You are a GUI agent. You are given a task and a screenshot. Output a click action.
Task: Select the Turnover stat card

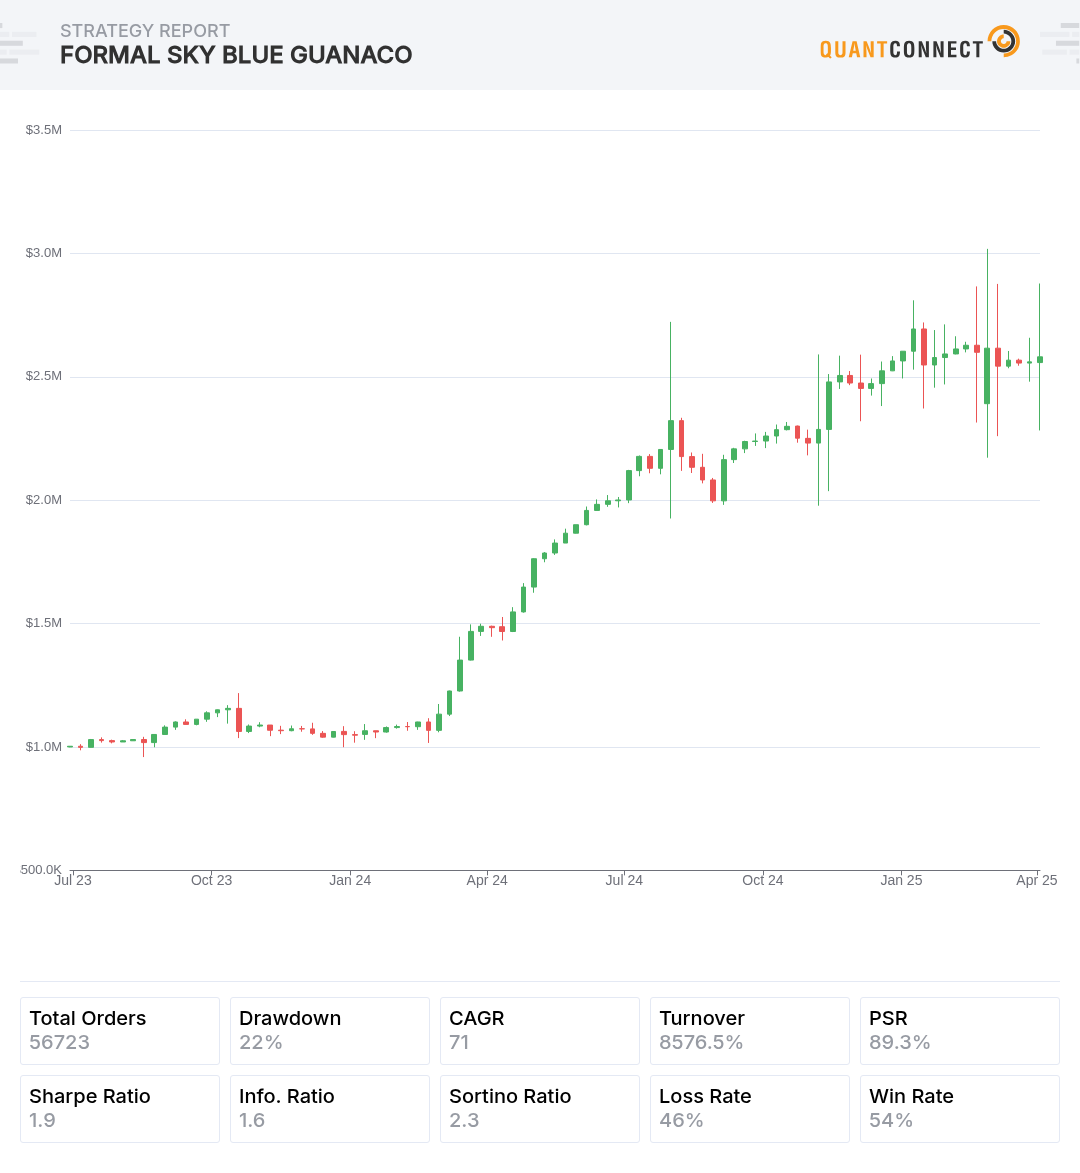pos(750,1030)
